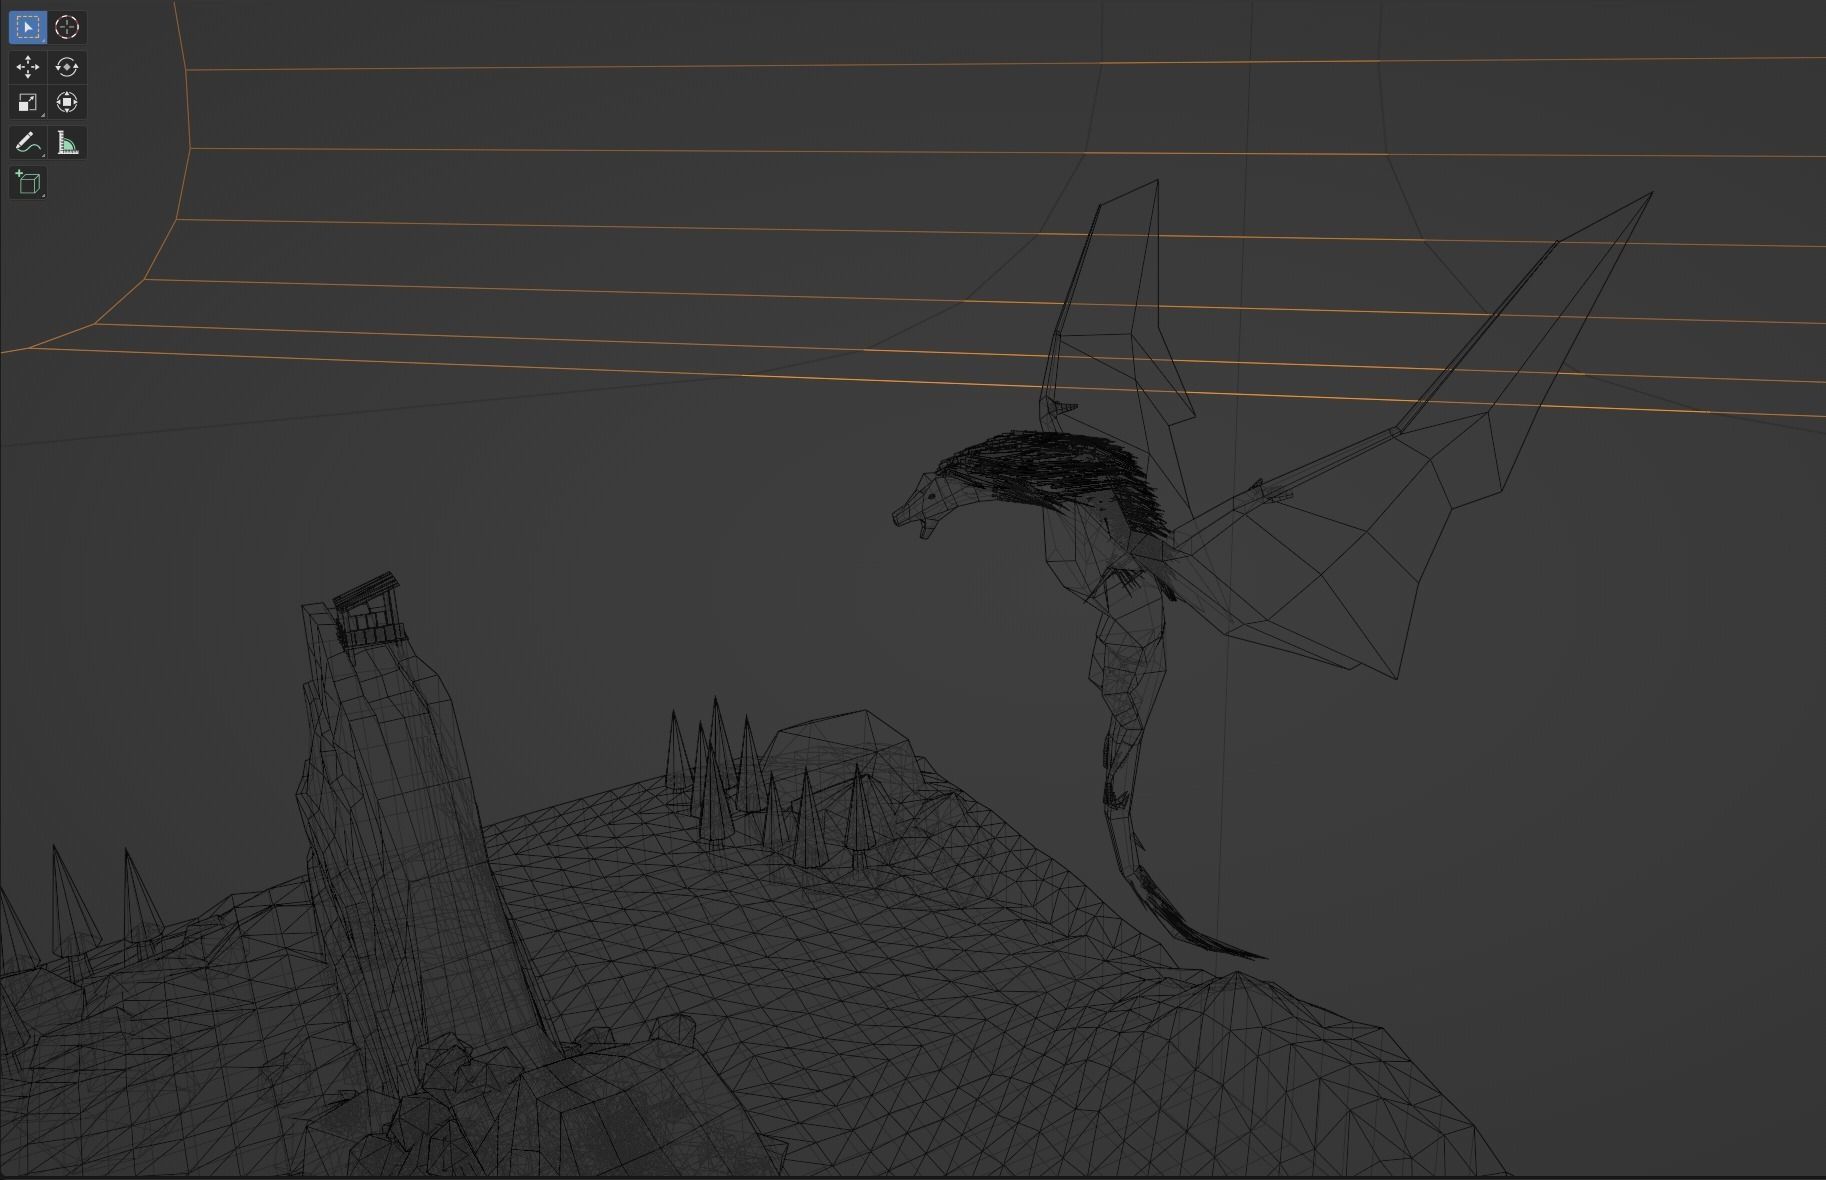Switch to the Rotate tool

(67, 67)
